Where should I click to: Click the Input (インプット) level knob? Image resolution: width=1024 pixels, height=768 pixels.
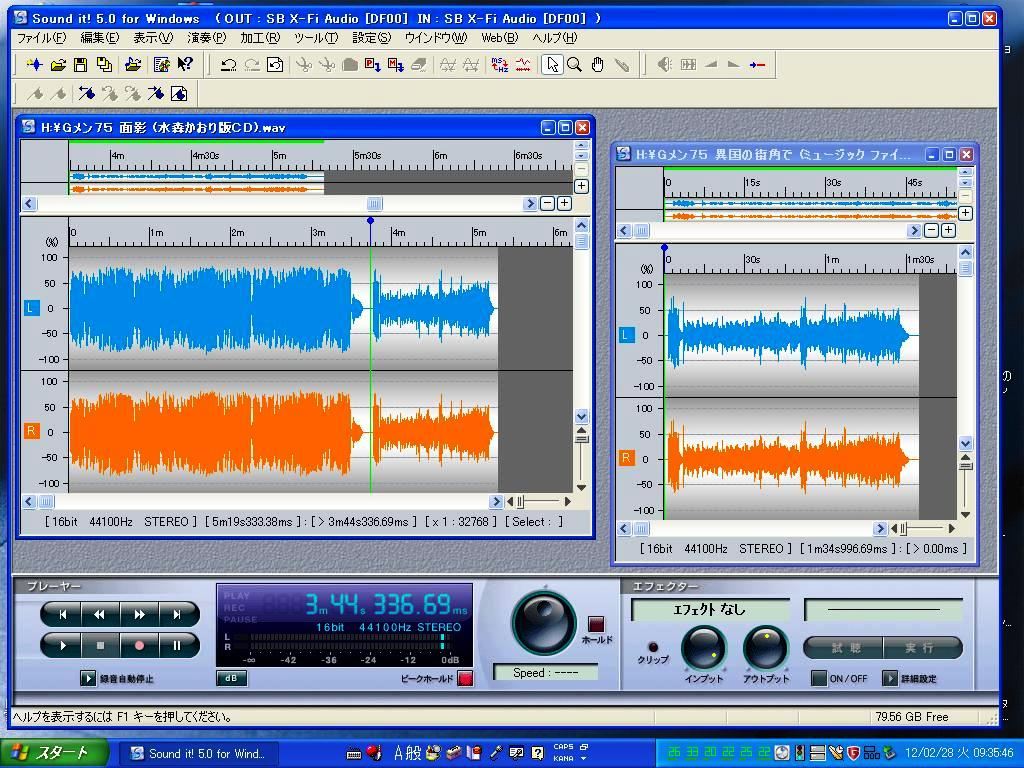click(x=703, y=647)
